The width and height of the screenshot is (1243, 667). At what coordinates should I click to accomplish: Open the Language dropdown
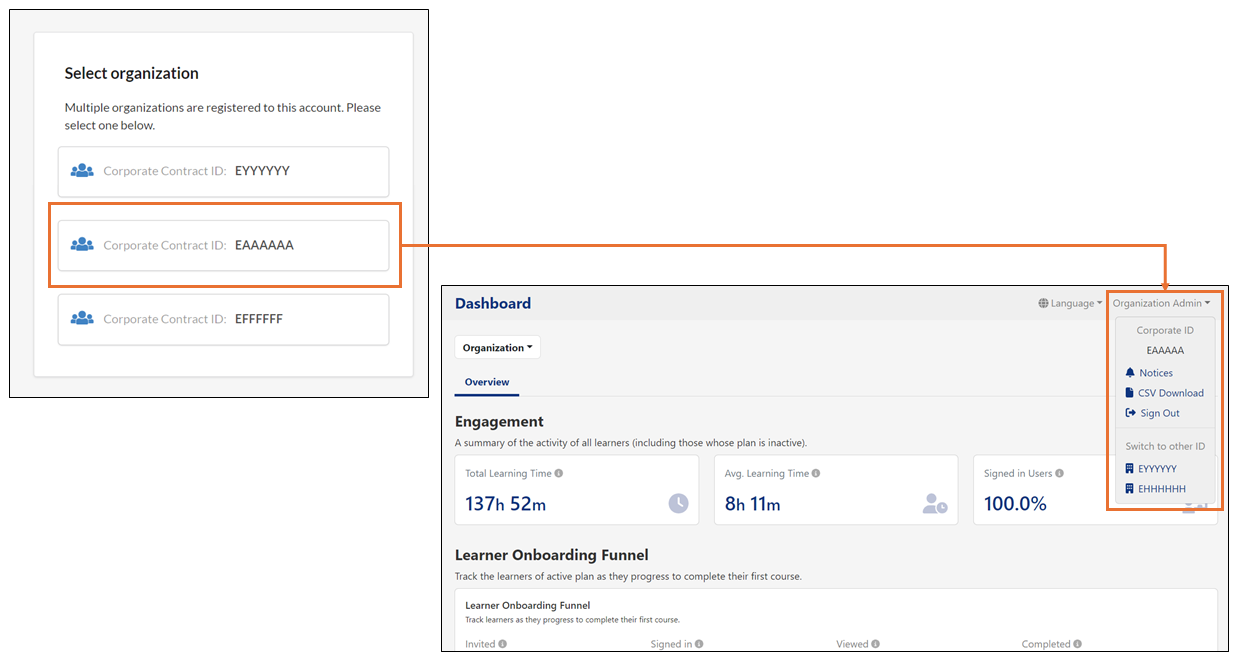[x=1070, y=303]
